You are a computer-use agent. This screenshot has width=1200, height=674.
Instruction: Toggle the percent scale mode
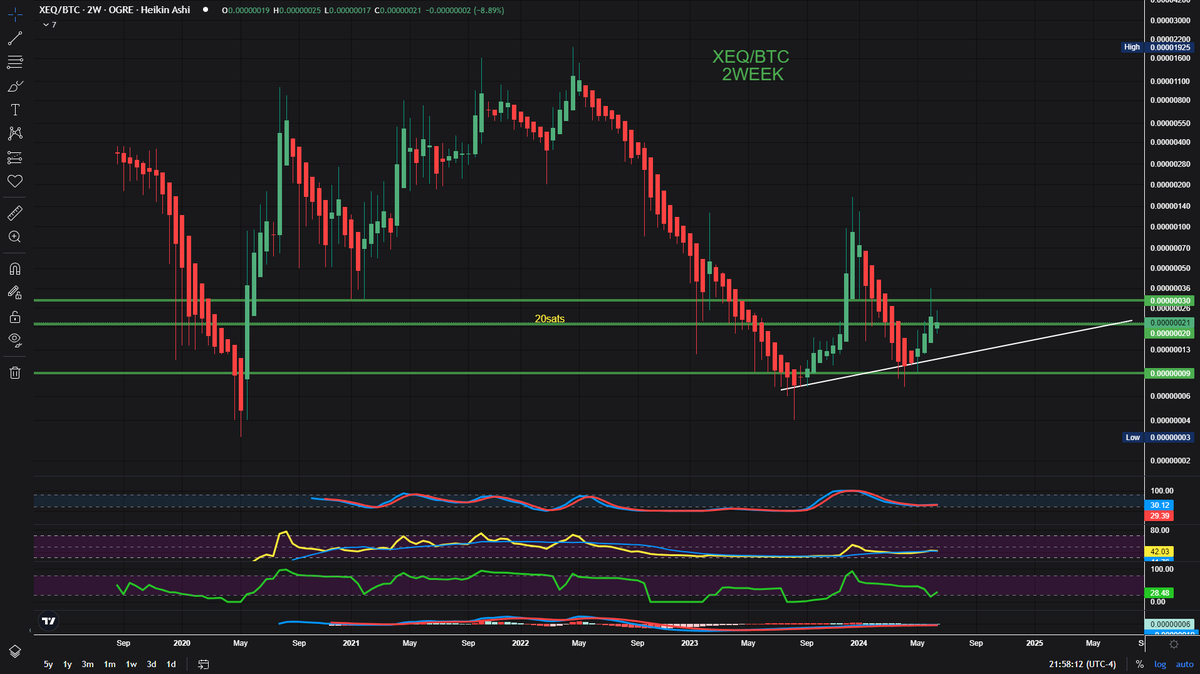1139,664
